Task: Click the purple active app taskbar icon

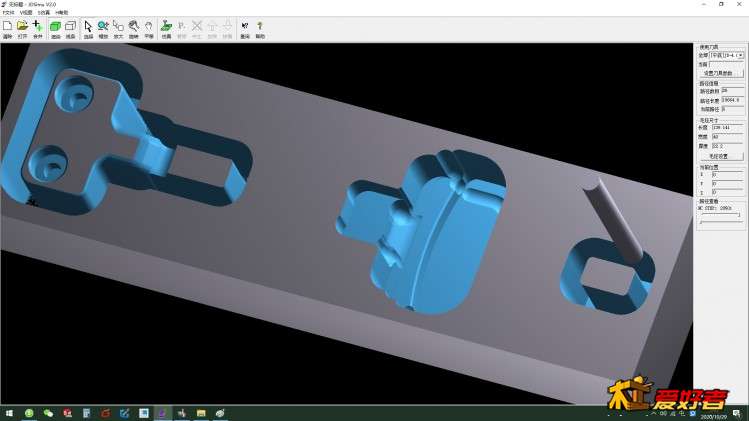Action: pyautogui.click(x=162, y=413)
